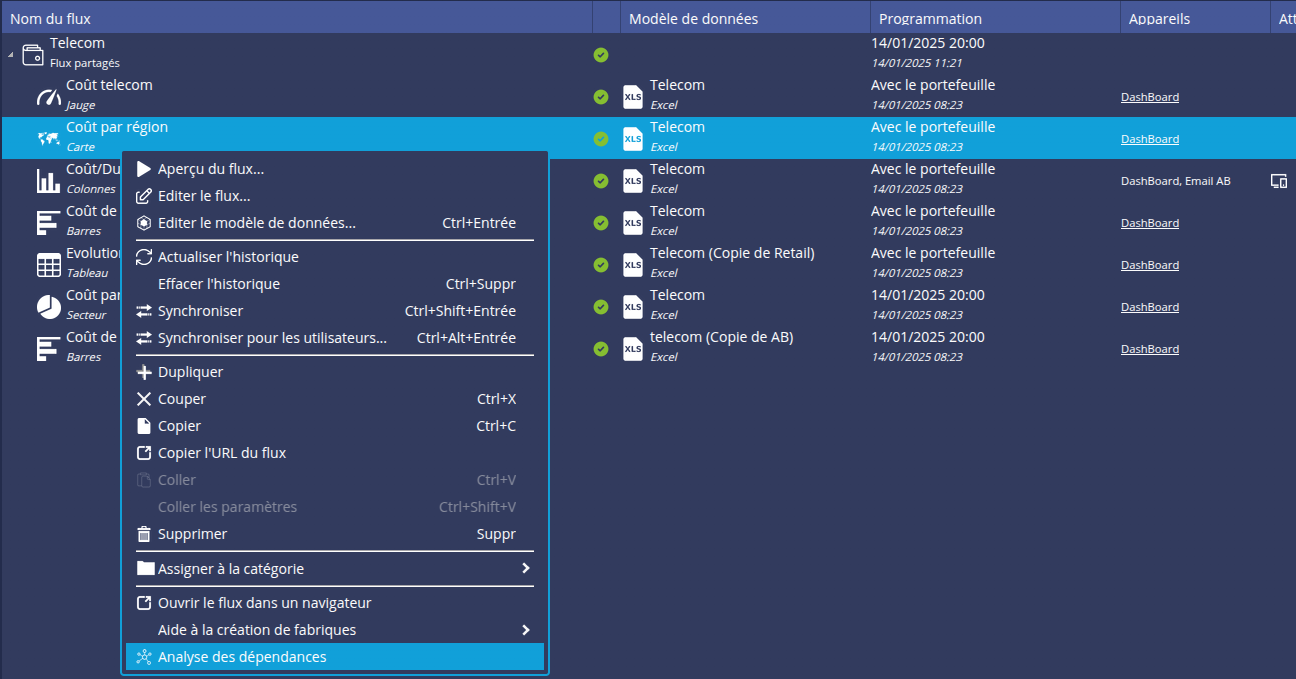
Task: Choose Synchroniser in the context menu
Action: point(200,311)
